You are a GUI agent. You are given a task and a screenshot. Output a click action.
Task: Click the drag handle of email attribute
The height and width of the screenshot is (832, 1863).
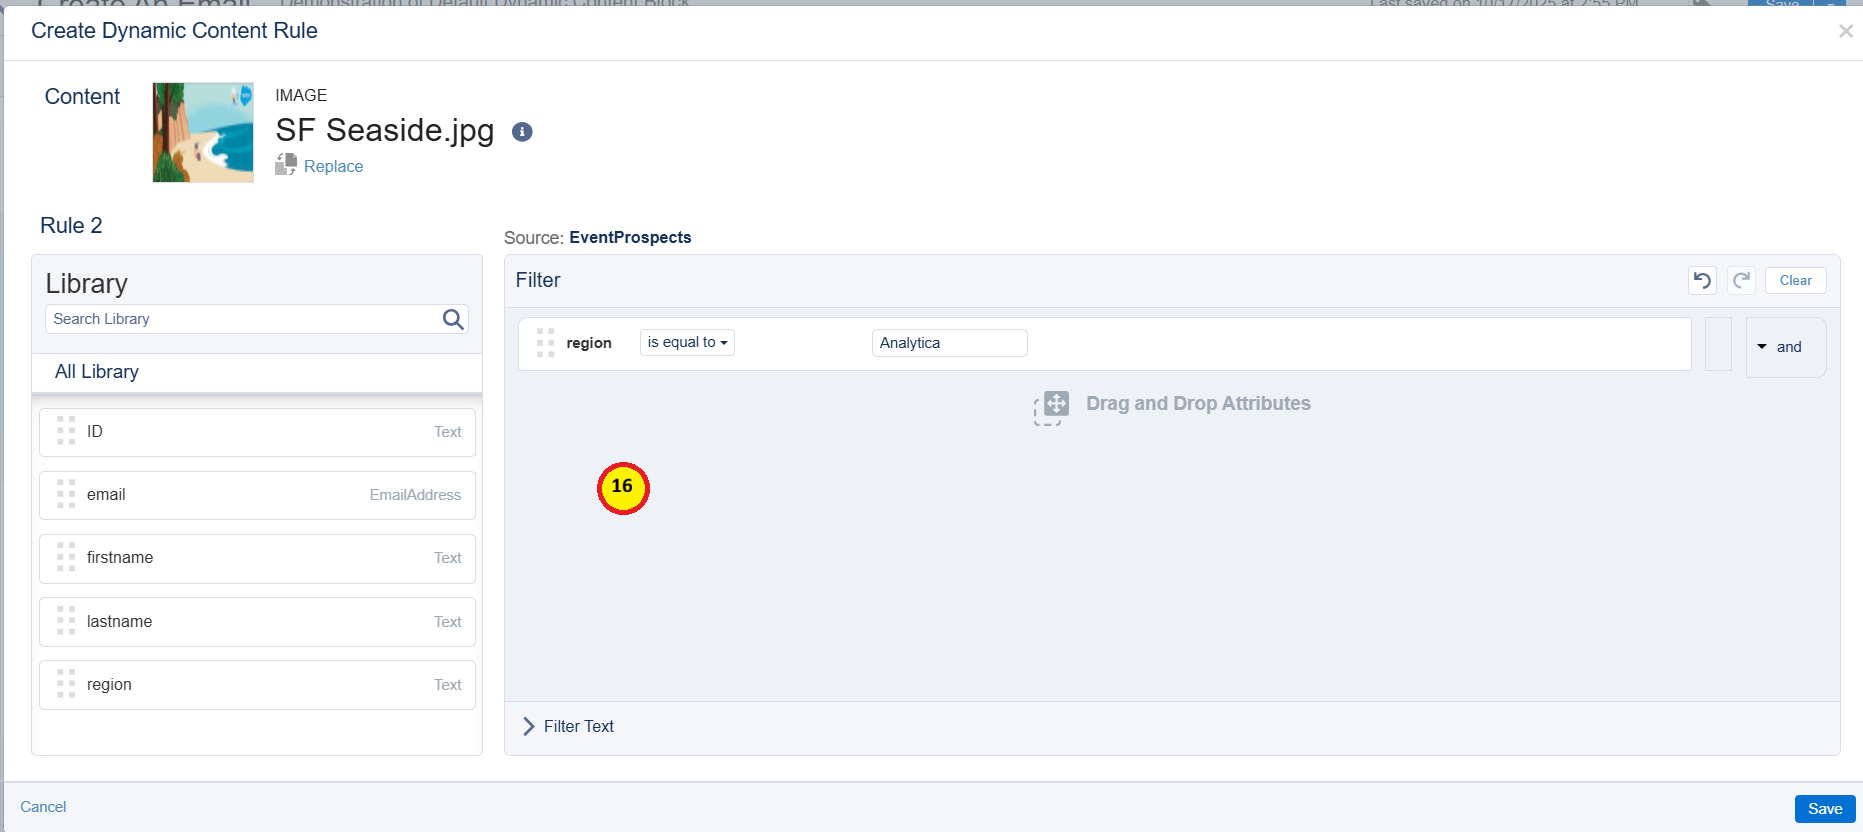point(66,494)
